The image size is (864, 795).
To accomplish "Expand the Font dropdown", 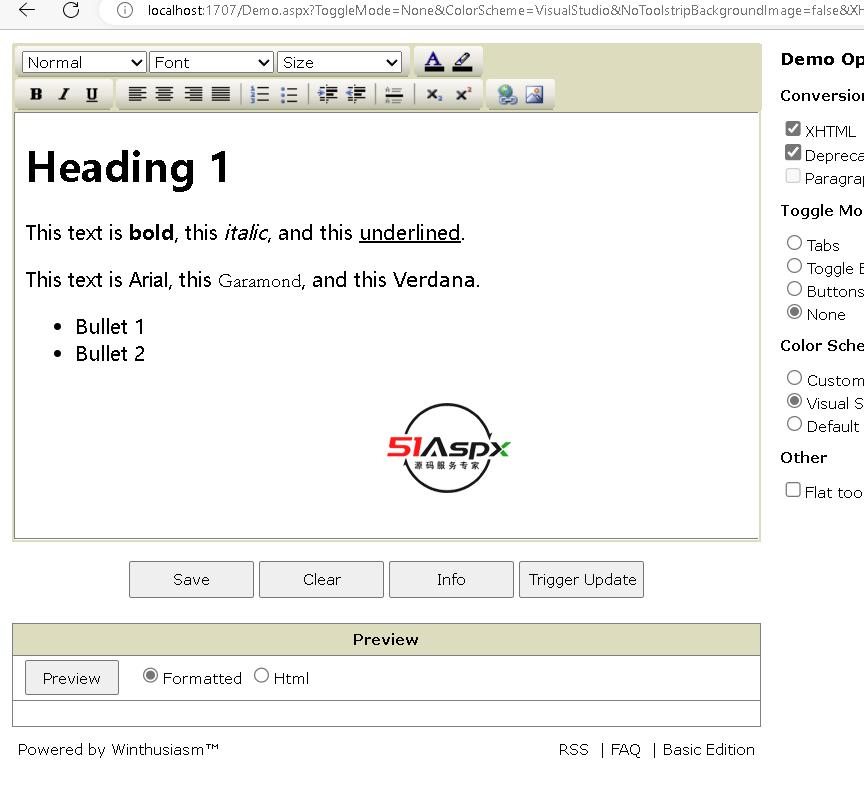I will (211, 62).
